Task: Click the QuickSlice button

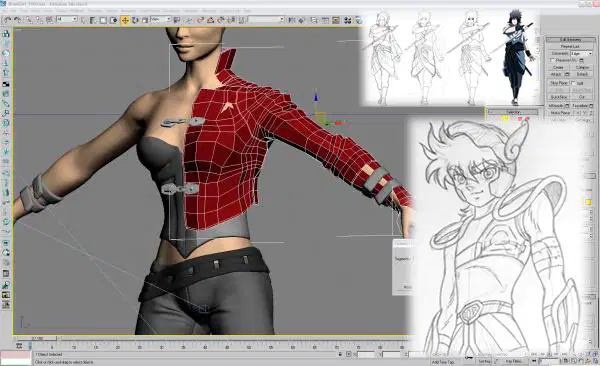Action: pos(559,97)
